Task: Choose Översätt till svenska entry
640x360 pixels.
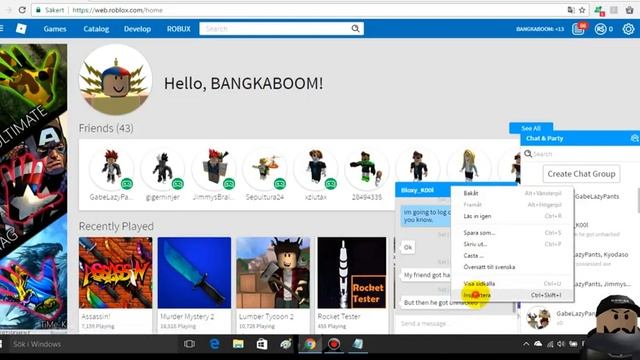Action: pyautogui.click(x=512, y=267)
